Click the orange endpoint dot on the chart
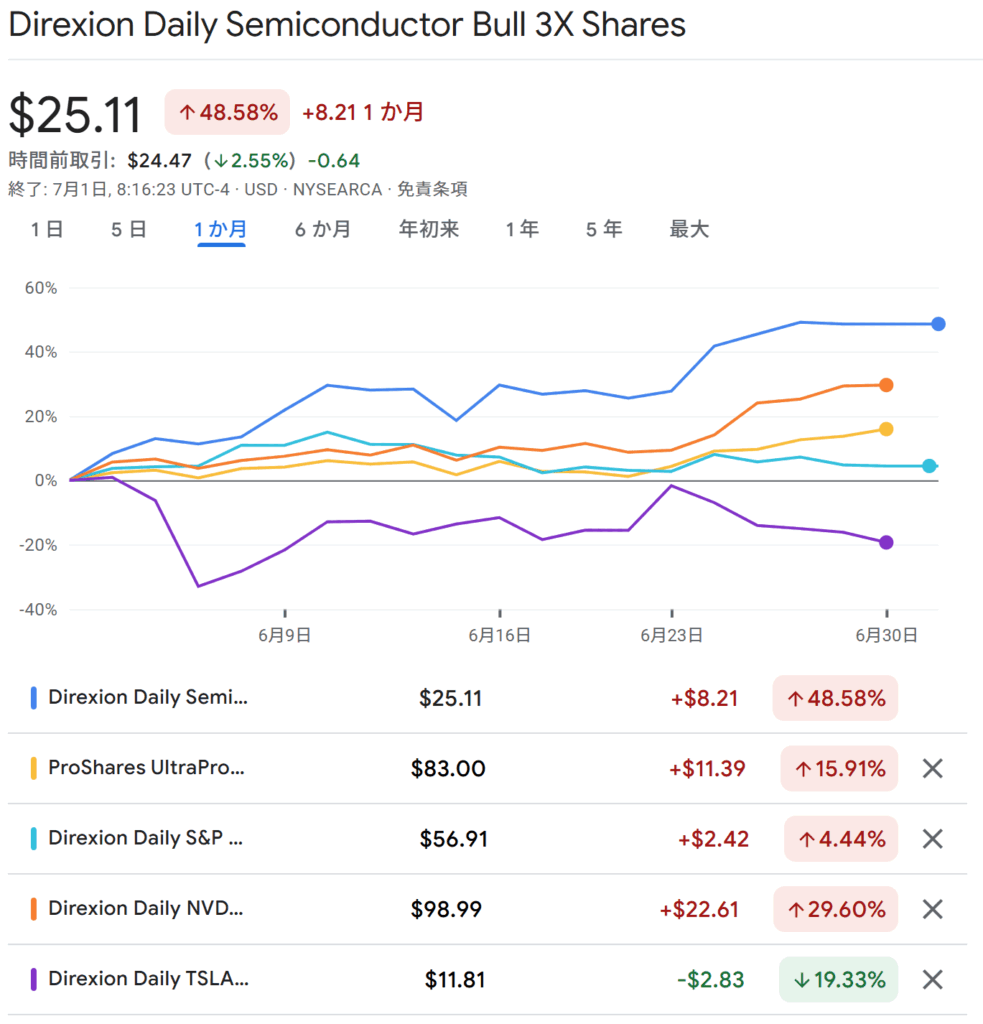 [x=886, y=385]
